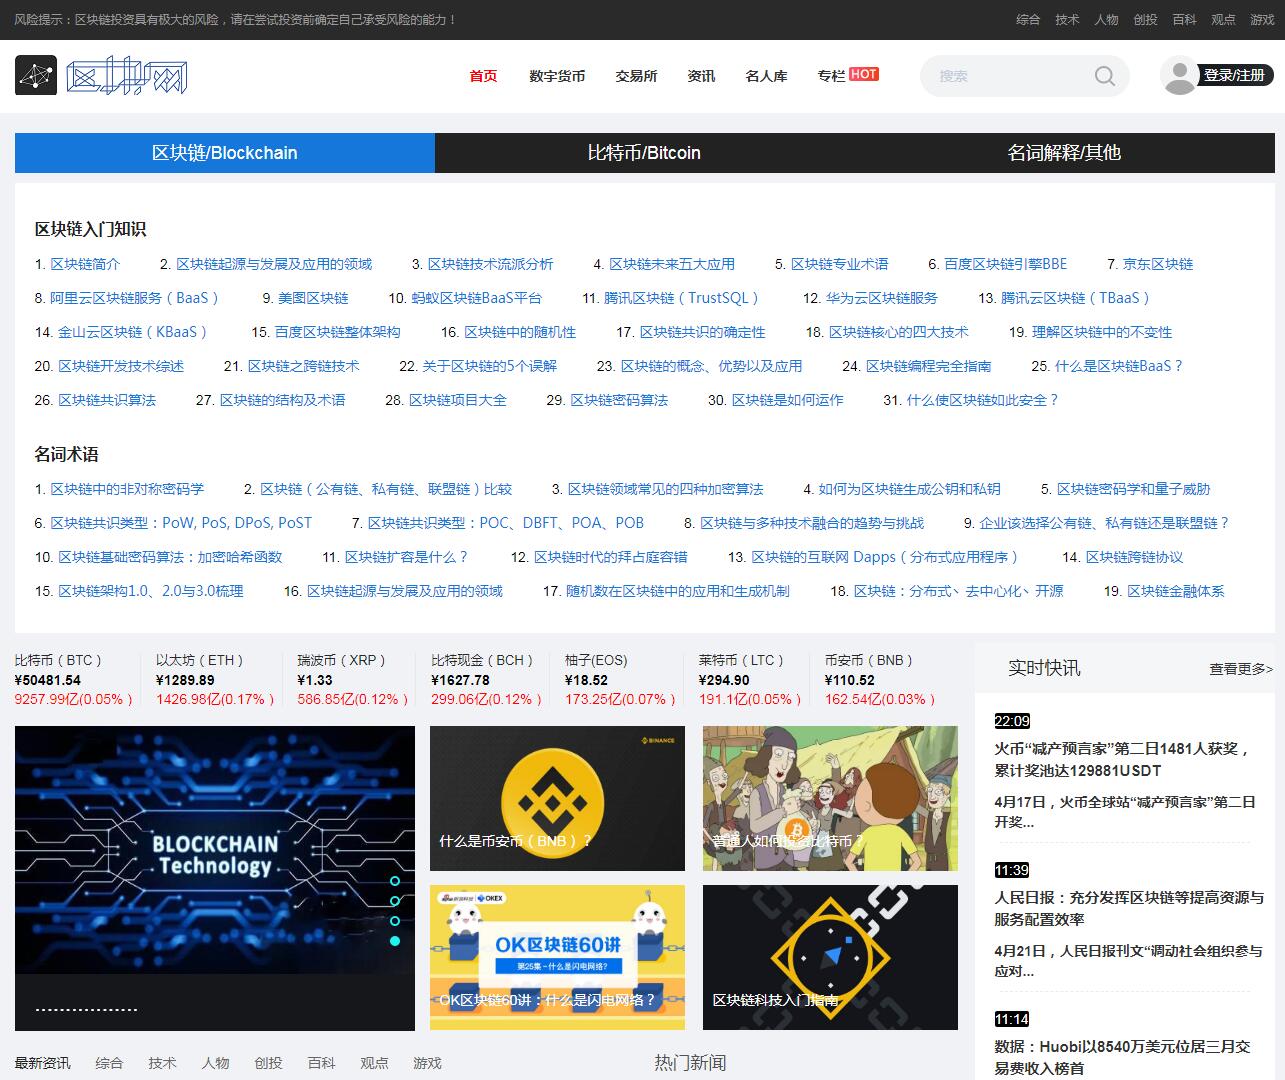Click the site logo icon
Viewport: 1285px width, 1080px height.
(x=36, y=75)
